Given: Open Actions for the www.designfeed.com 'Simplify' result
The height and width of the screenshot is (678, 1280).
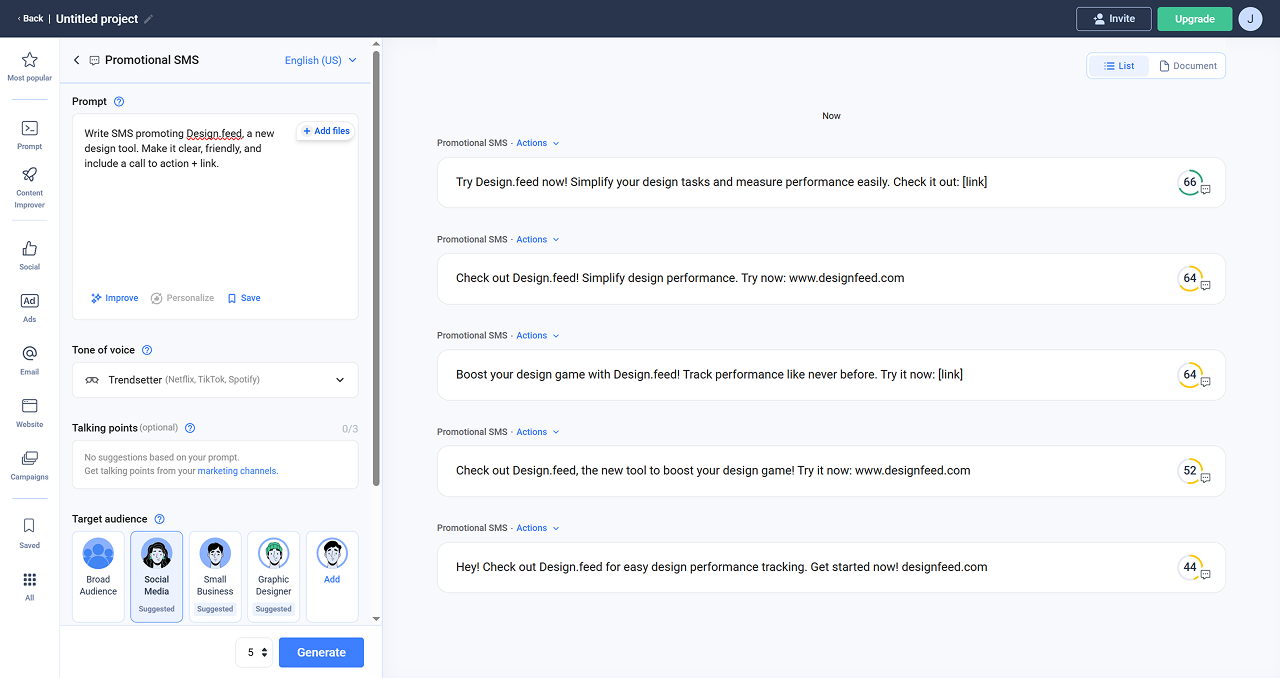Looking at the screenshot, I should pyautogui.click(x=537, y=240).
